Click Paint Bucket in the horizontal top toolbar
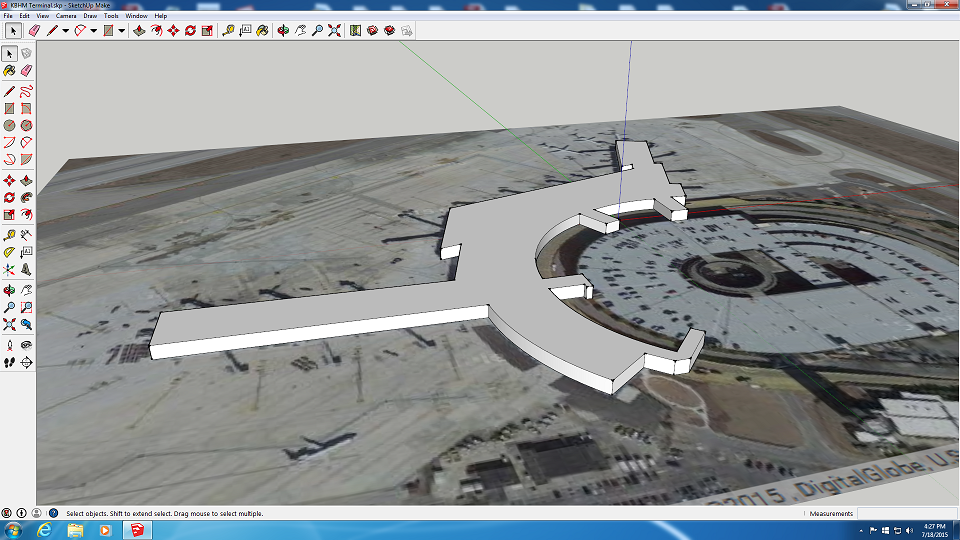The width and height of the screenshot is (960, 540). tap(262, 31)
